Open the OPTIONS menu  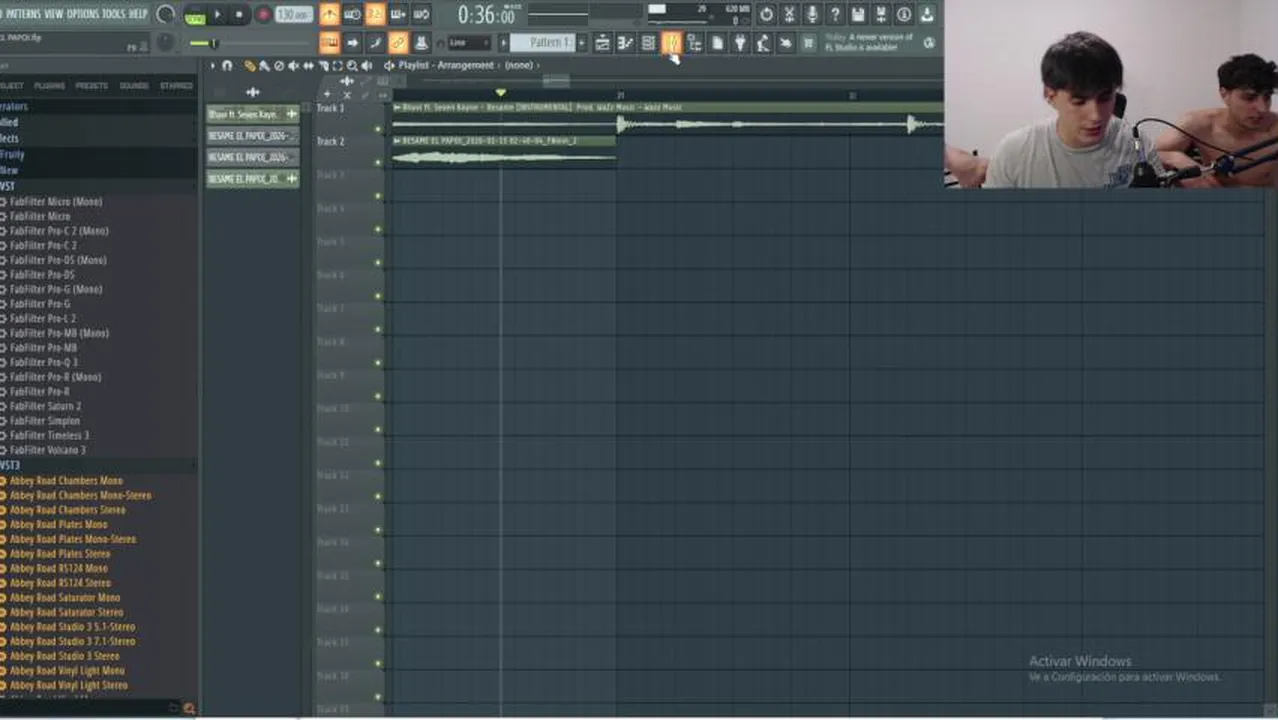pyautogui.click(x=83, y=14)
